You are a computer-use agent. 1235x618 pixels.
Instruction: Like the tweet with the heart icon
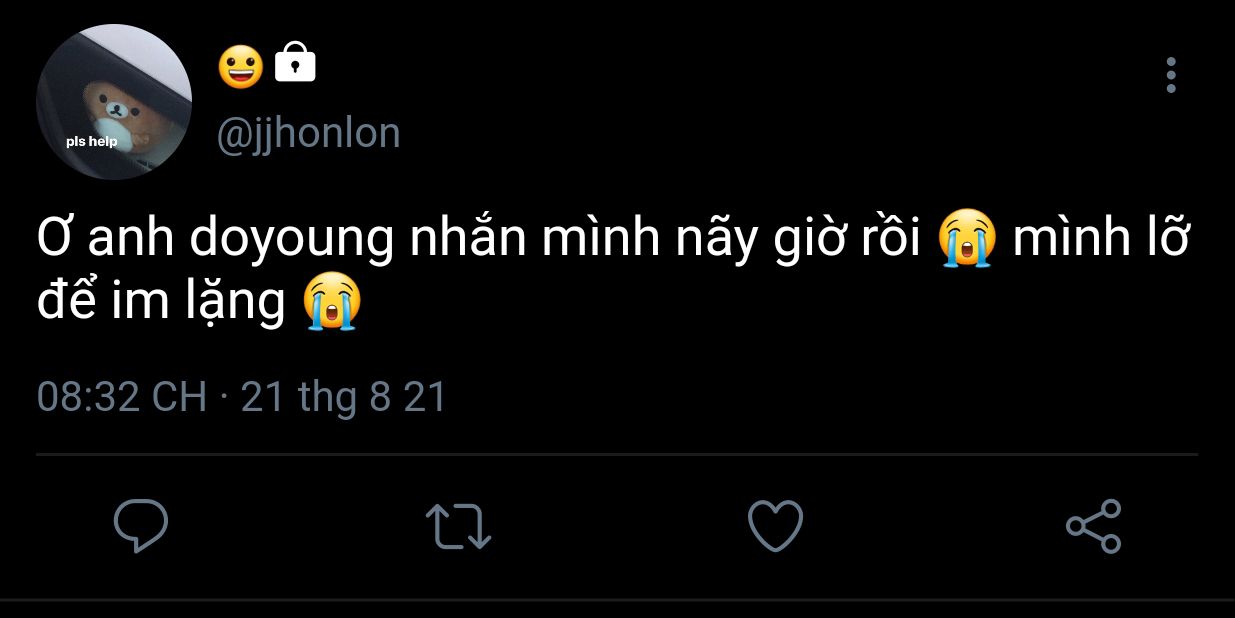click(776, 526)
